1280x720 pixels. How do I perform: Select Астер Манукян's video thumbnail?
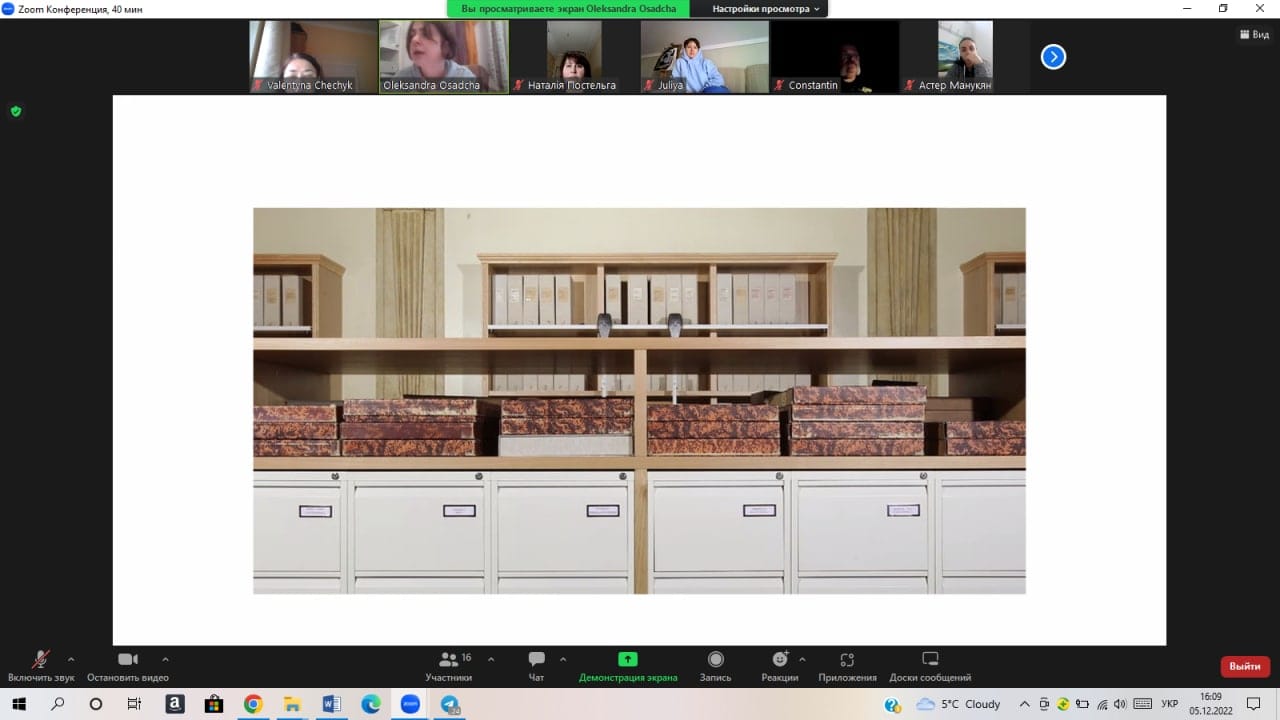coord(965,56)
